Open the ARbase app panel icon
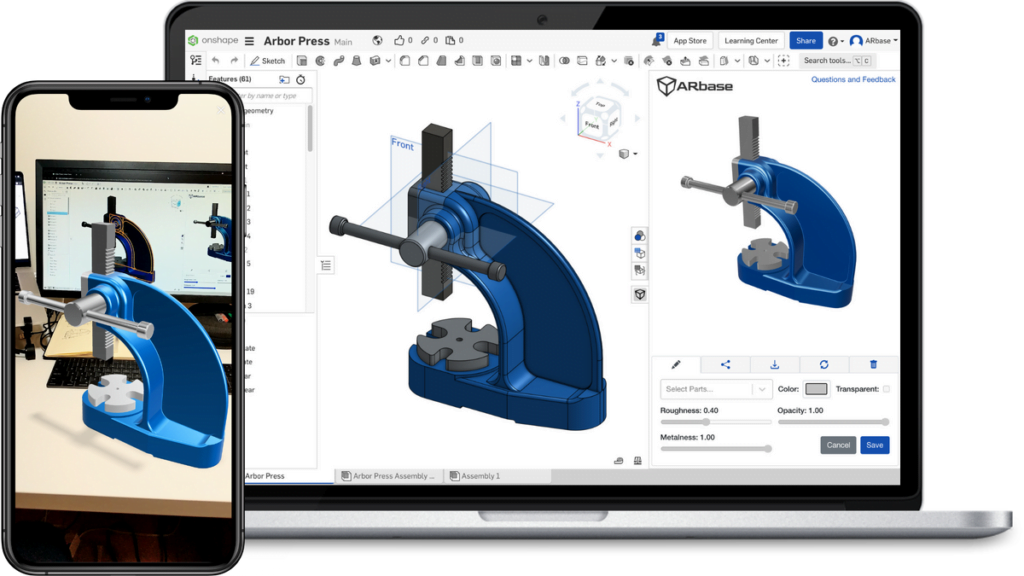The width and height of the screenshot is (1024, 576). click(x=640, y=295)
